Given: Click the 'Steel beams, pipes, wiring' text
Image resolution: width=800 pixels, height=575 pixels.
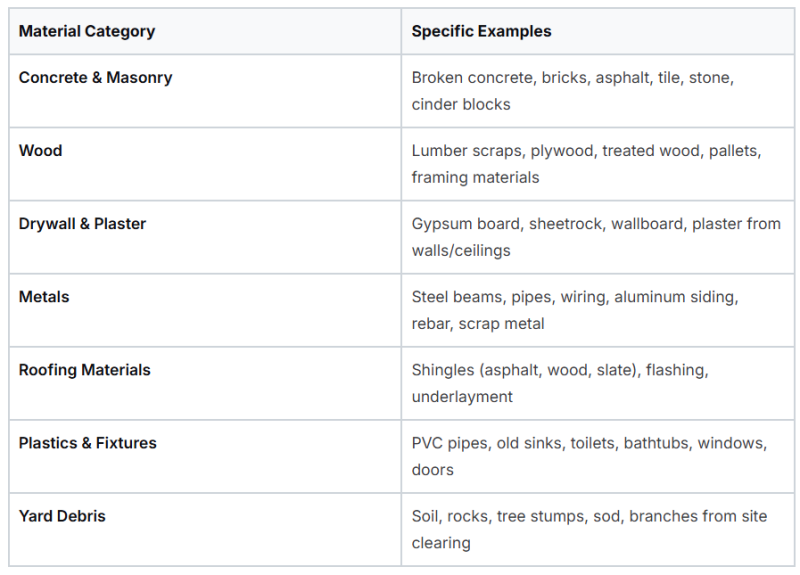Looking at the screenshot, I should pos(510,297).
